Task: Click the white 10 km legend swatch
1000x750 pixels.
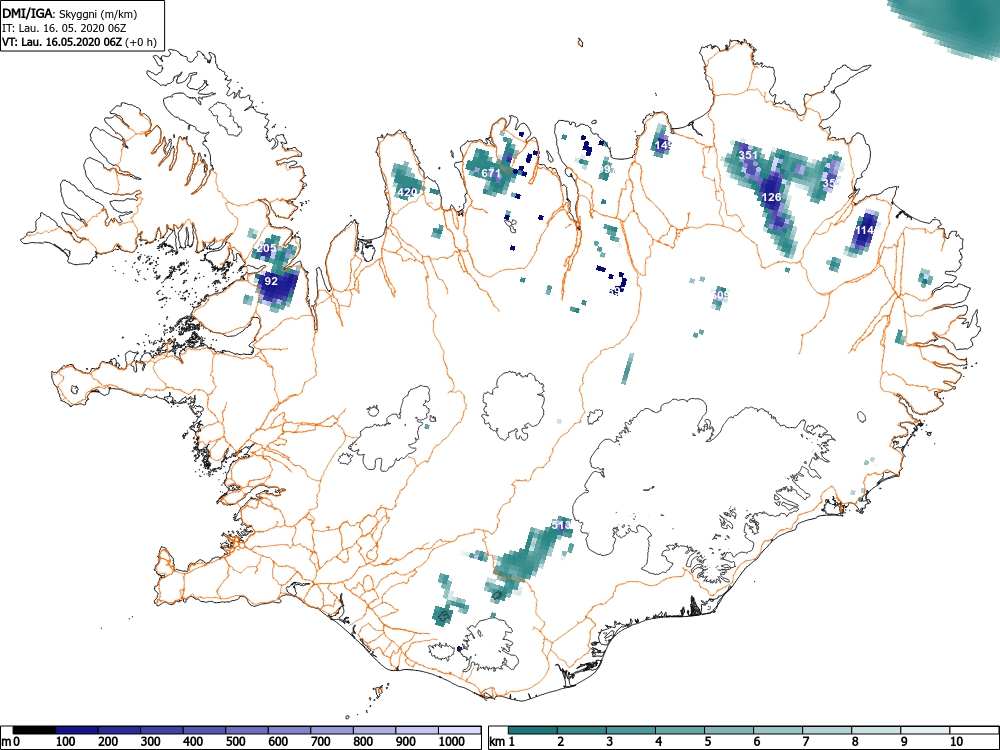Action: 973,730
